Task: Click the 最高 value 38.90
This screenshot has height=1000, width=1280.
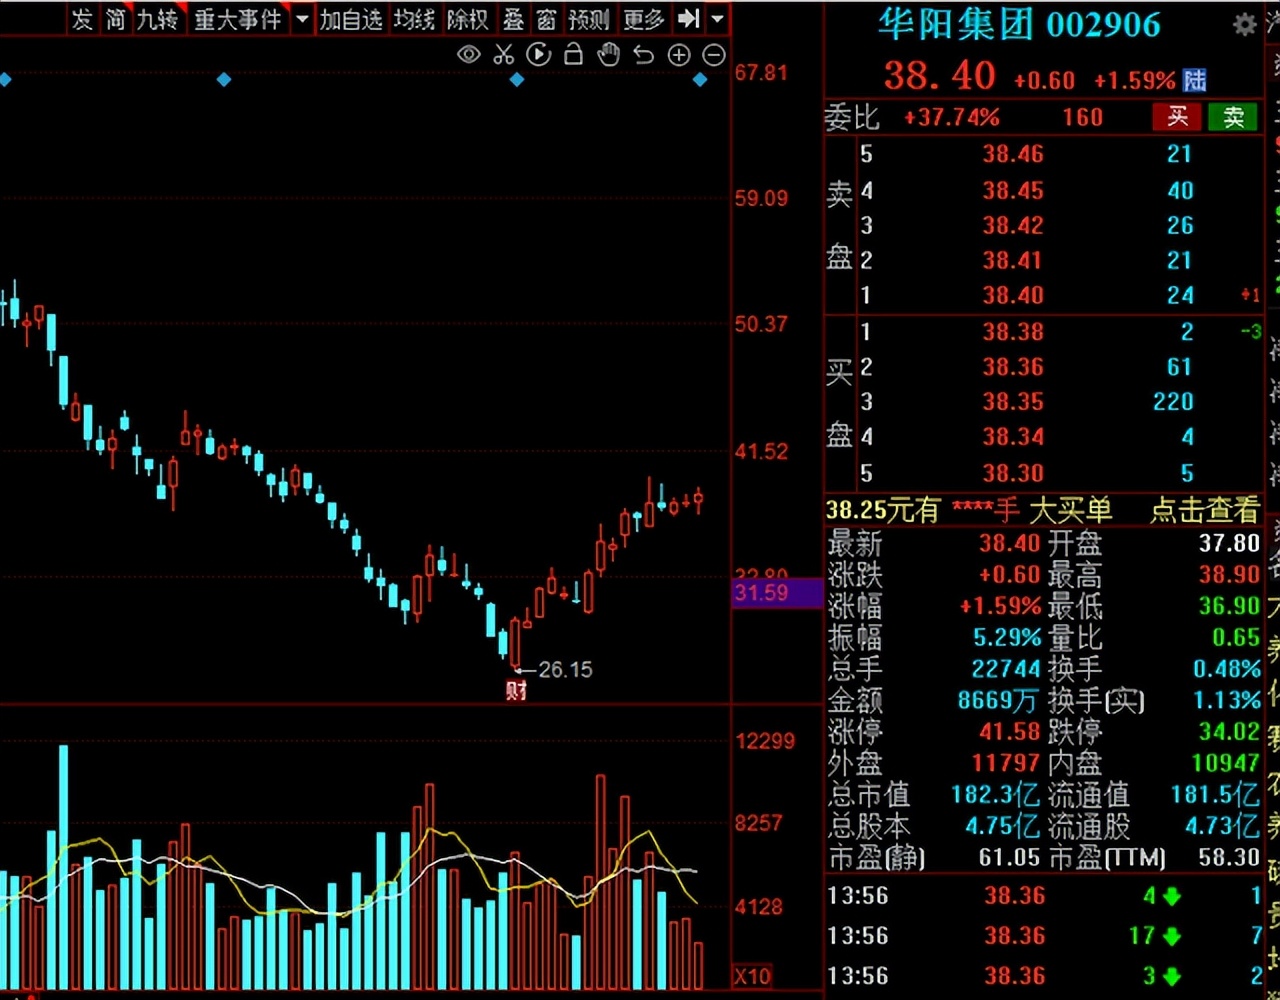Action: click(1229, 574)
